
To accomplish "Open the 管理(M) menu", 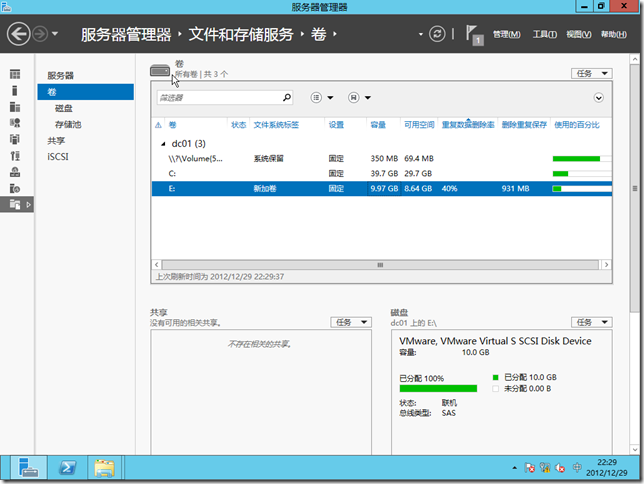I will pos(507,35).
